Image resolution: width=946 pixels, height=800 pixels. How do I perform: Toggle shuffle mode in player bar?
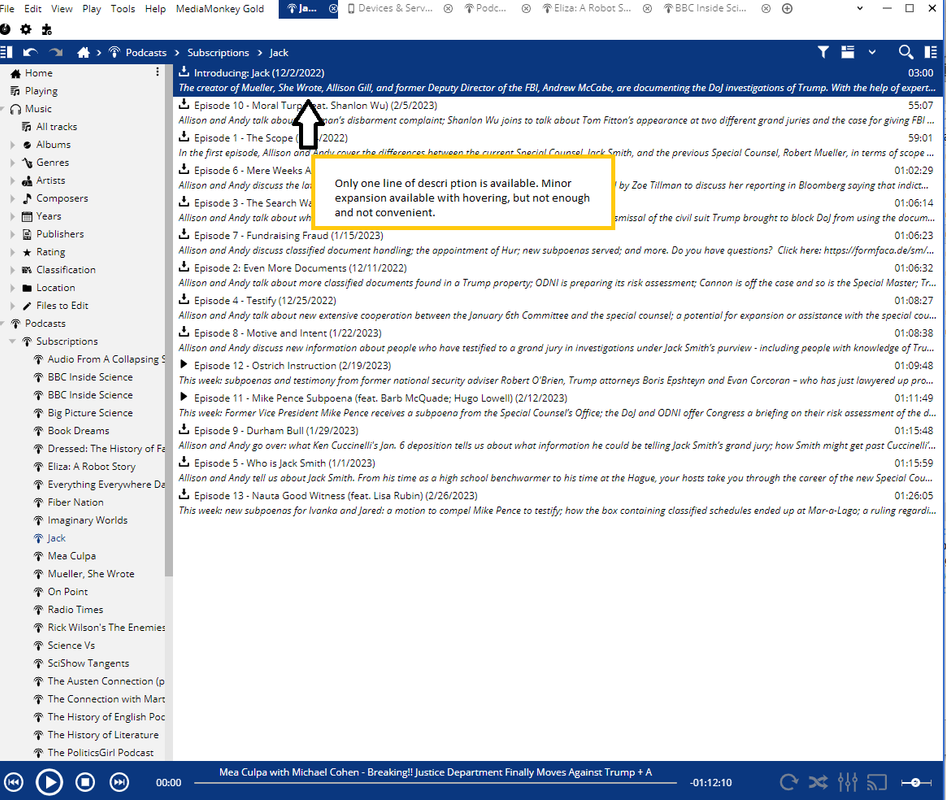tap(818, 783)
